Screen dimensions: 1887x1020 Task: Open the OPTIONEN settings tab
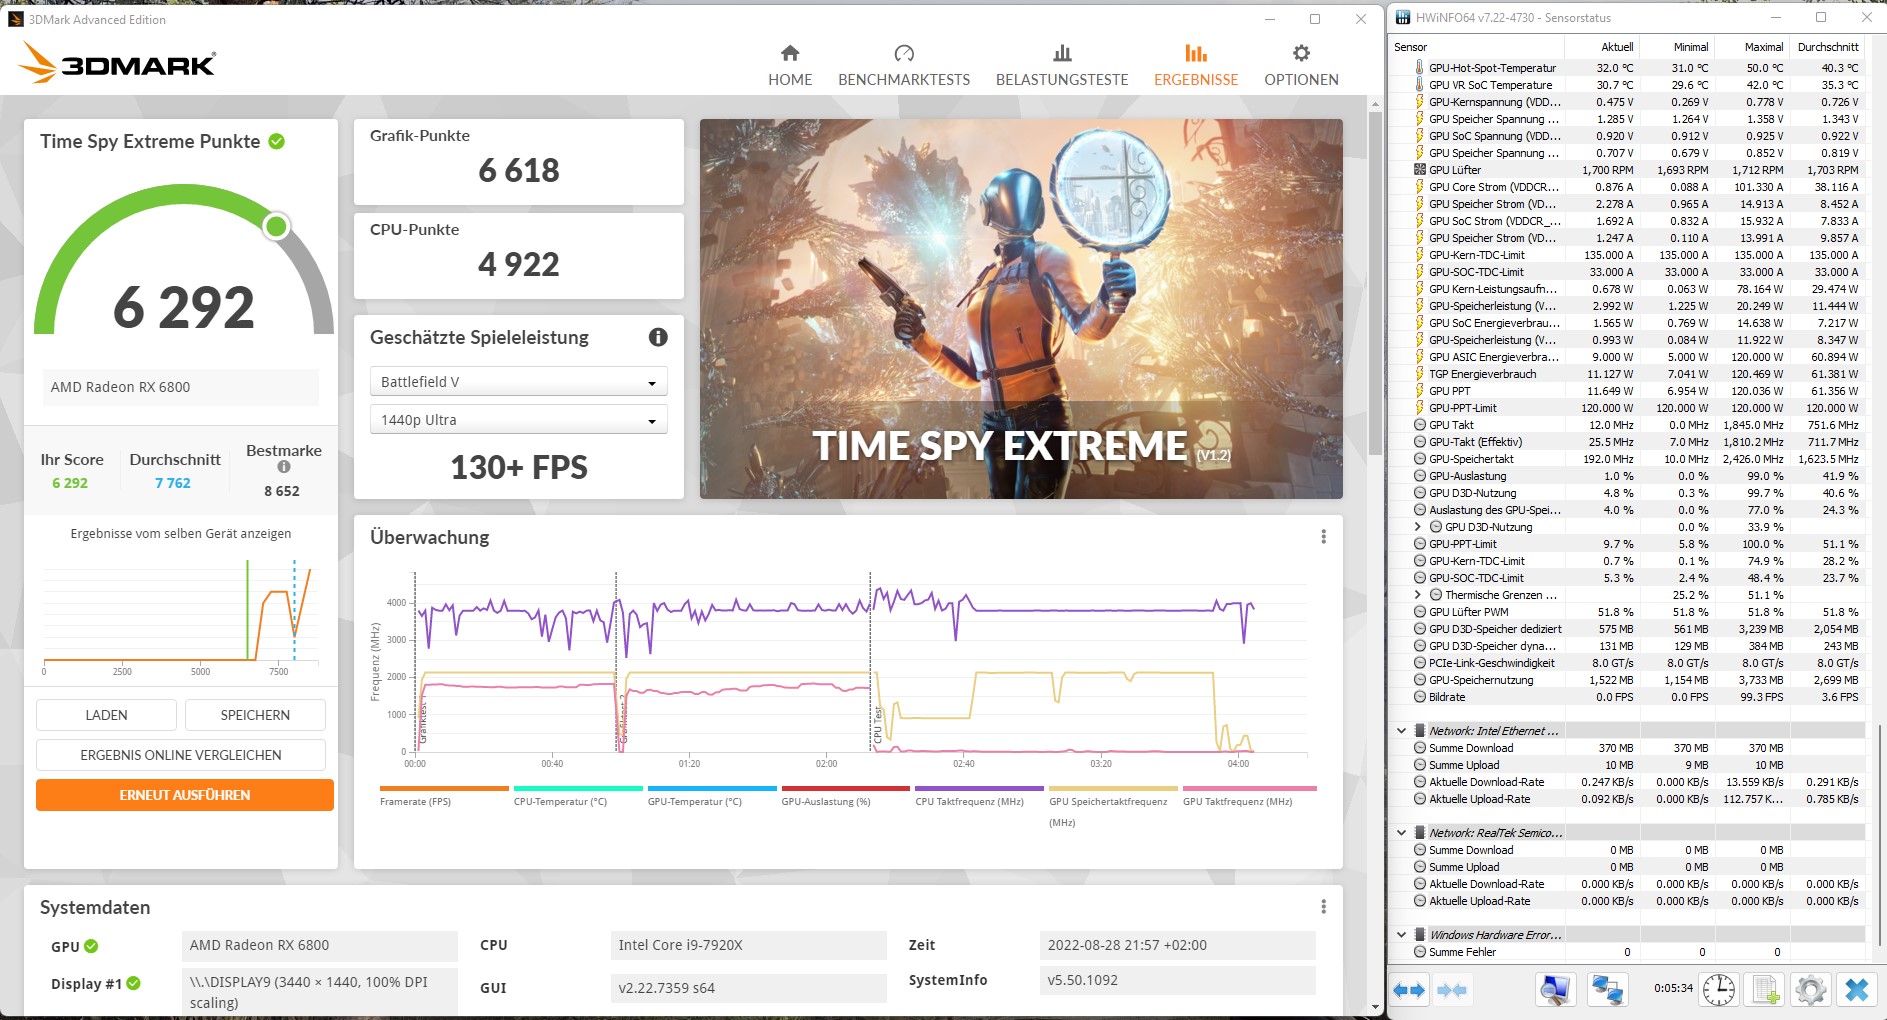tap(1301, 66)
